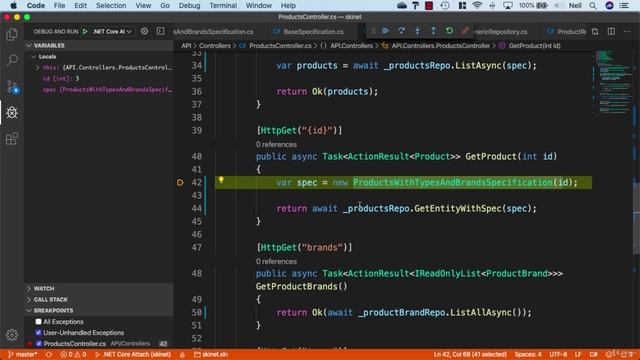Disconnect the debugger with red plug icon
The height and width of the screenshot is (360, 640).
pyautogui.click(x=465, y=31)
